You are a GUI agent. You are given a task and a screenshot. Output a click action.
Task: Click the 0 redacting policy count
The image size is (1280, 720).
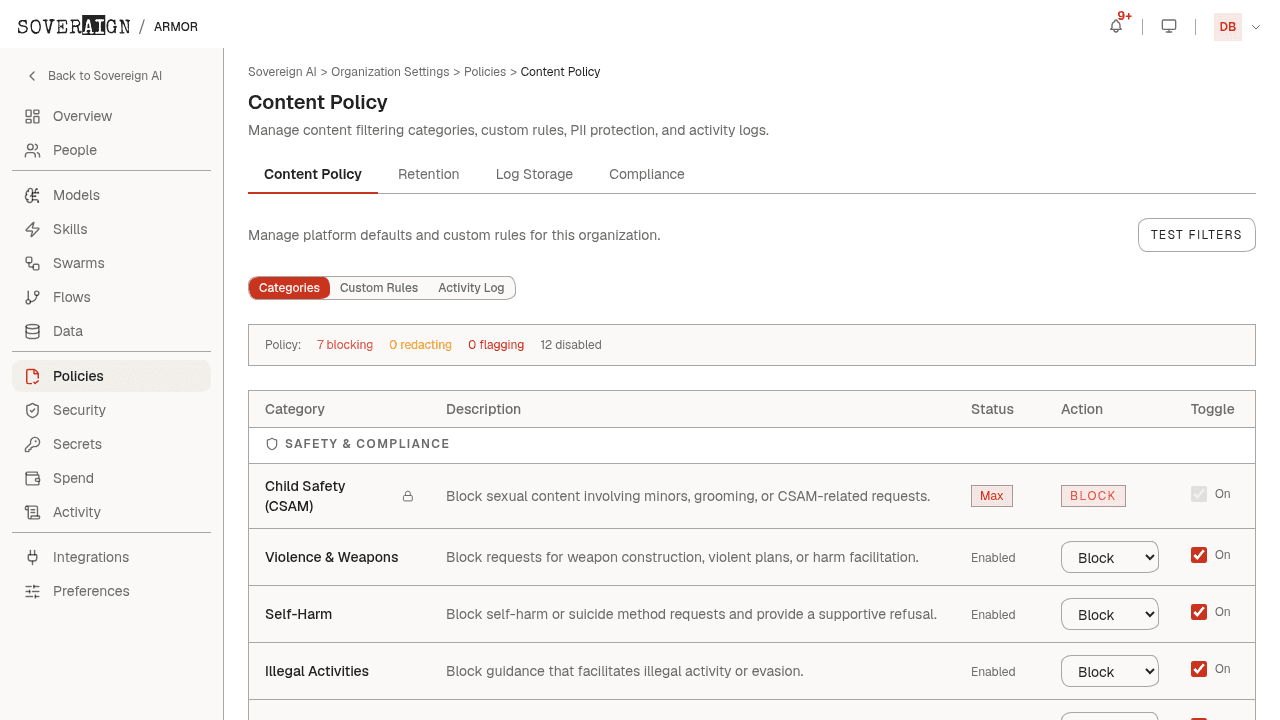pos(420,345)
